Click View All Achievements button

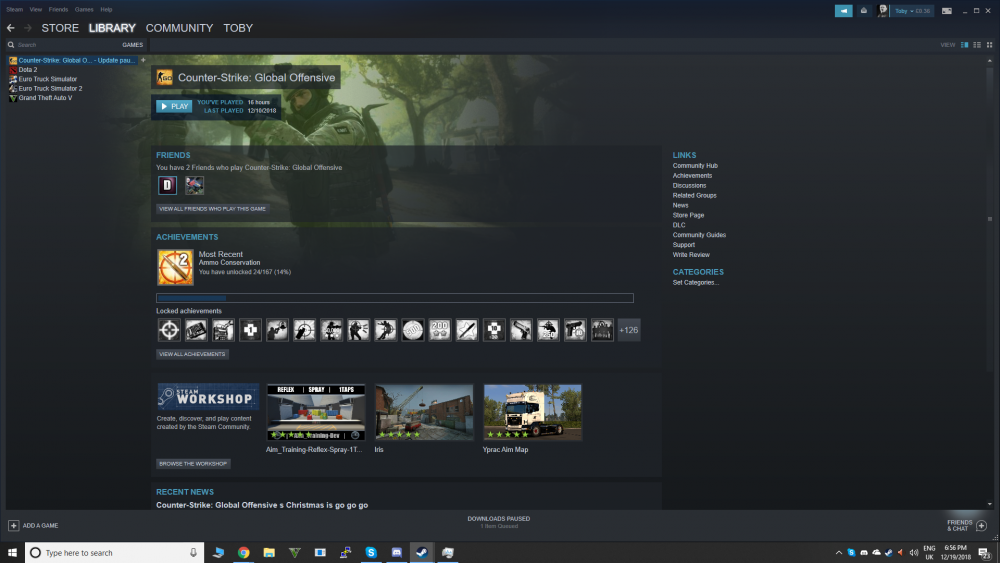[192, 354]
